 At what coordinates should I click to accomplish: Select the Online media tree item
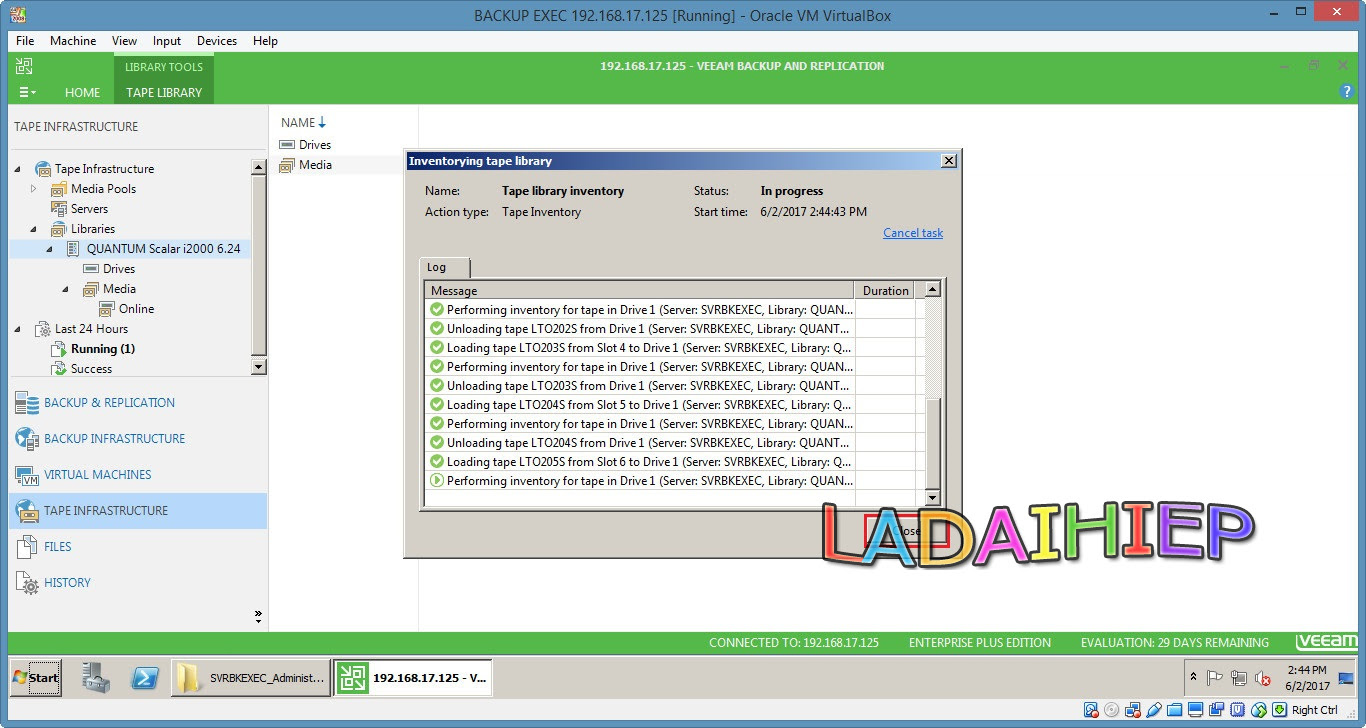point(136,309)
